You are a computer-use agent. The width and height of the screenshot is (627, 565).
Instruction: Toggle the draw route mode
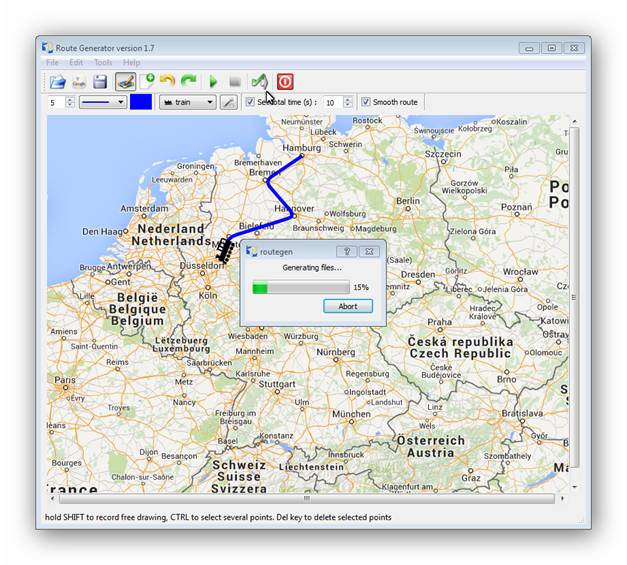pos(125,82)
